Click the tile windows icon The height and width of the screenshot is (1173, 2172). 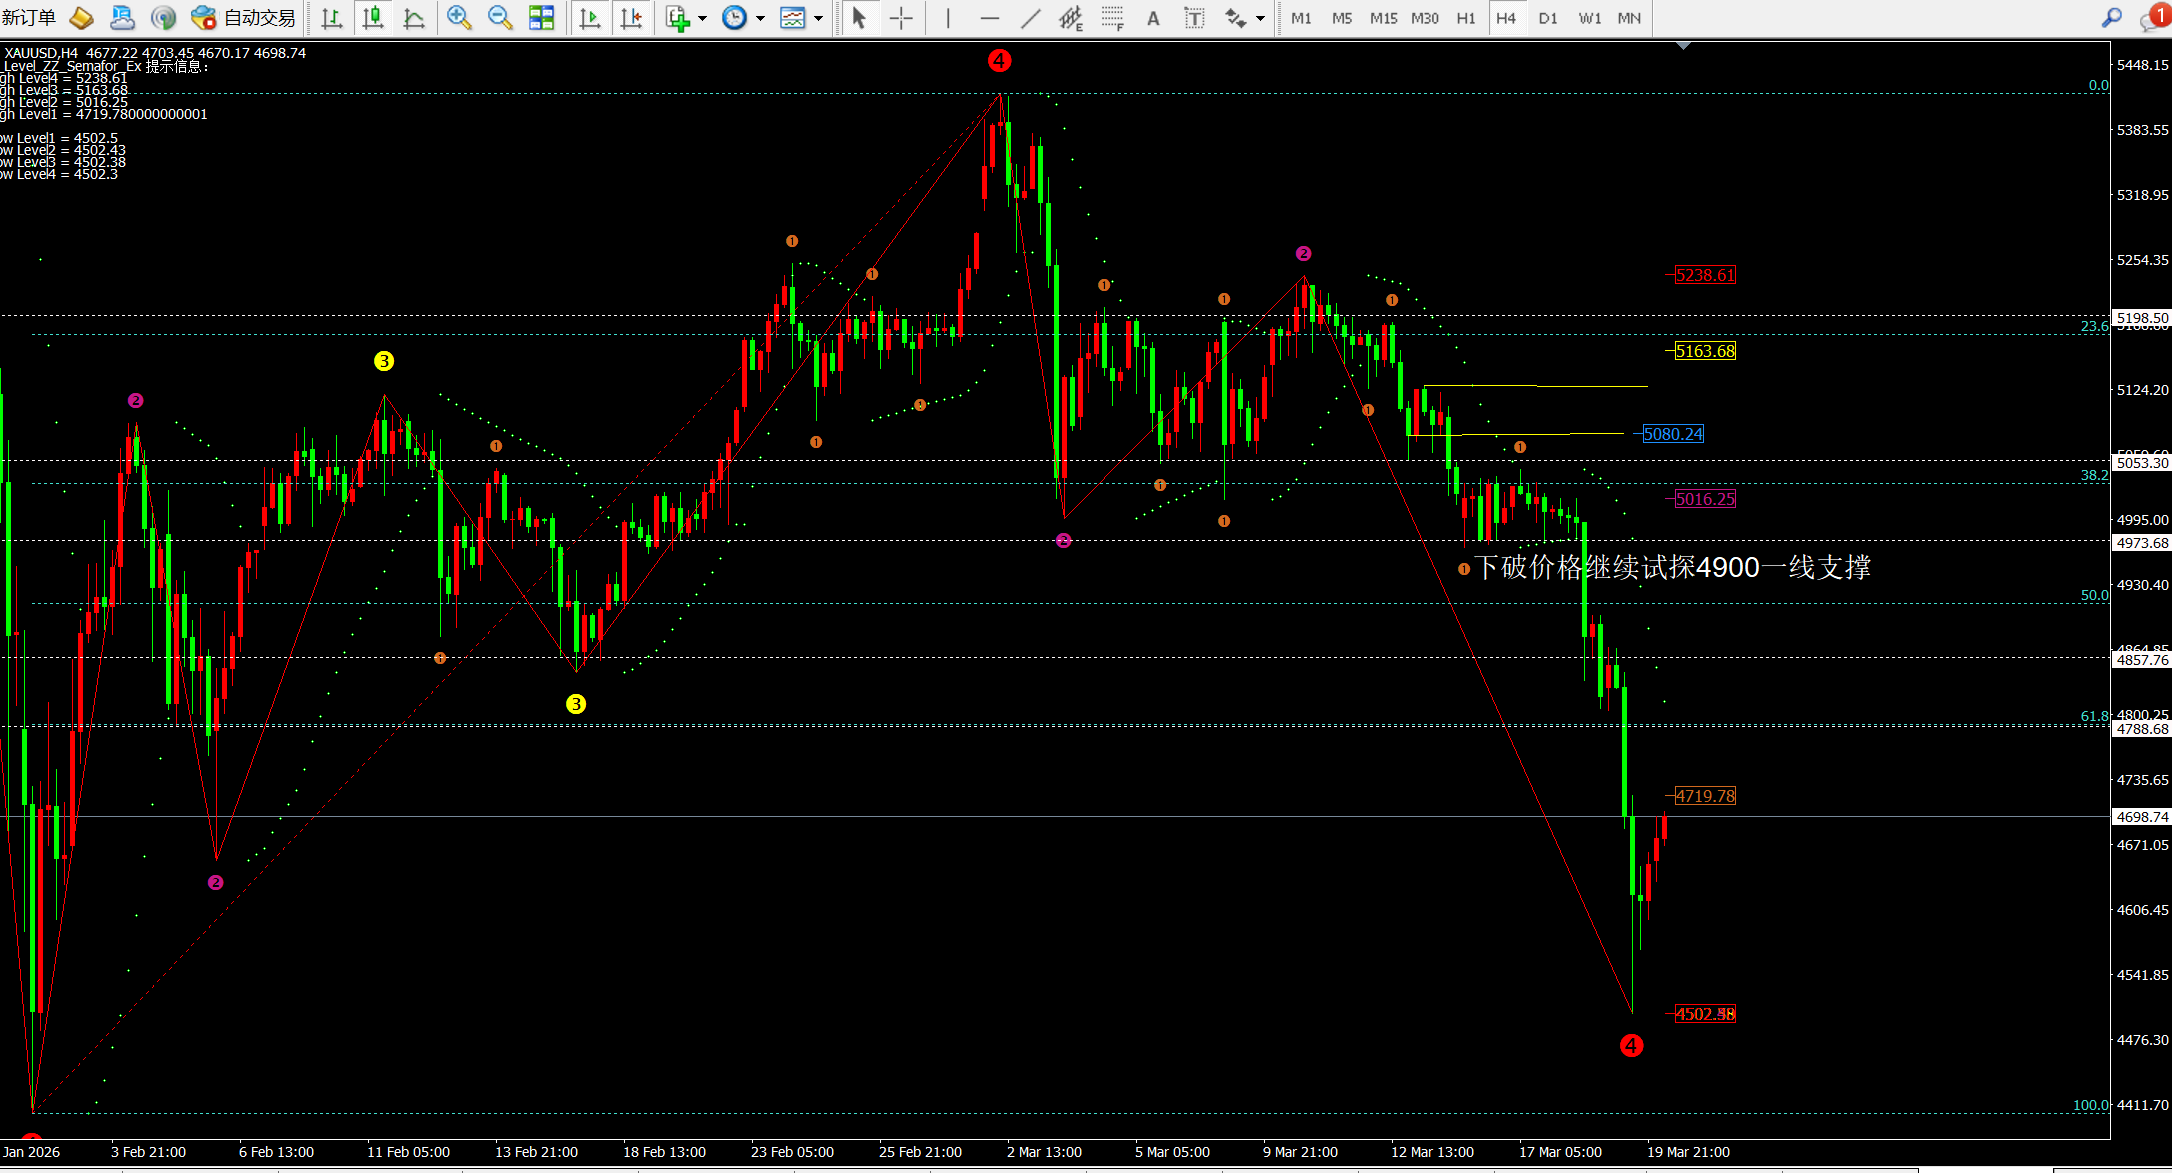click(541, 18)
